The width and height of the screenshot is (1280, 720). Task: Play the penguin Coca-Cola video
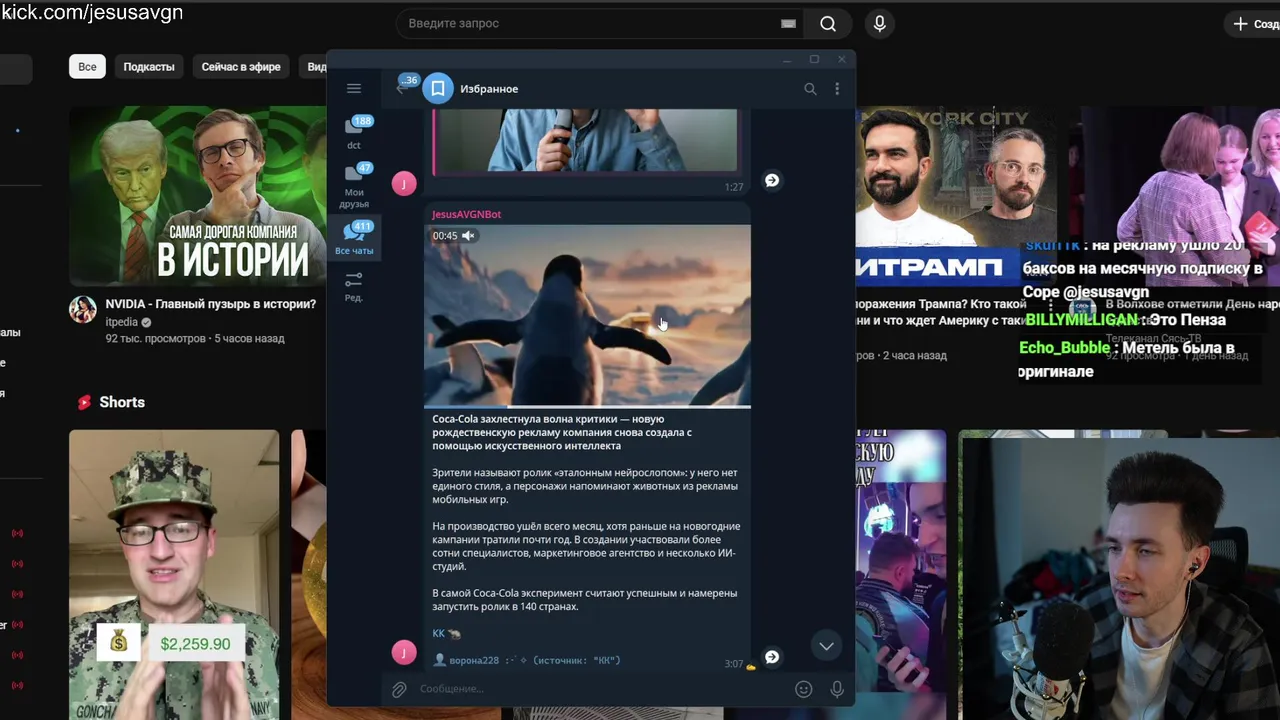coord(587,316)
